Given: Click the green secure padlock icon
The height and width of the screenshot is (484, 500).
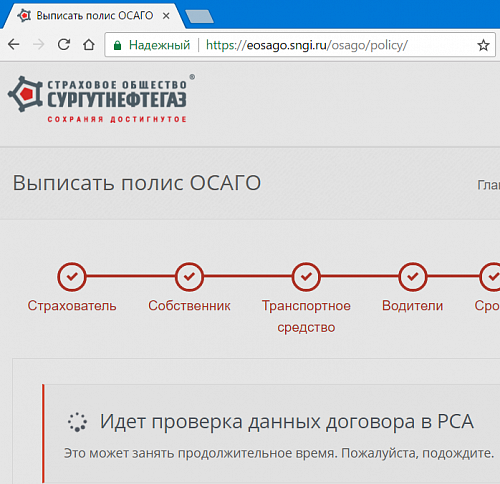Looking at the screenshot, I should click(117, 45).
